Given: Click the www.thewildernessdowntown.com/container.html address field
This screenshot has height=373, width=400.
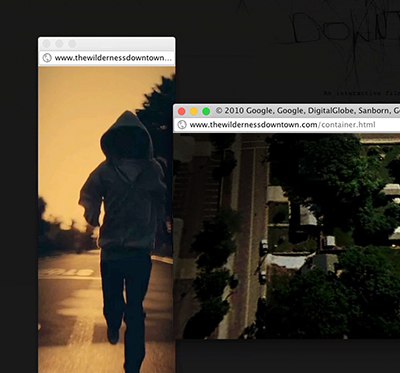Looking at the screenshot, I should [287, 125].
